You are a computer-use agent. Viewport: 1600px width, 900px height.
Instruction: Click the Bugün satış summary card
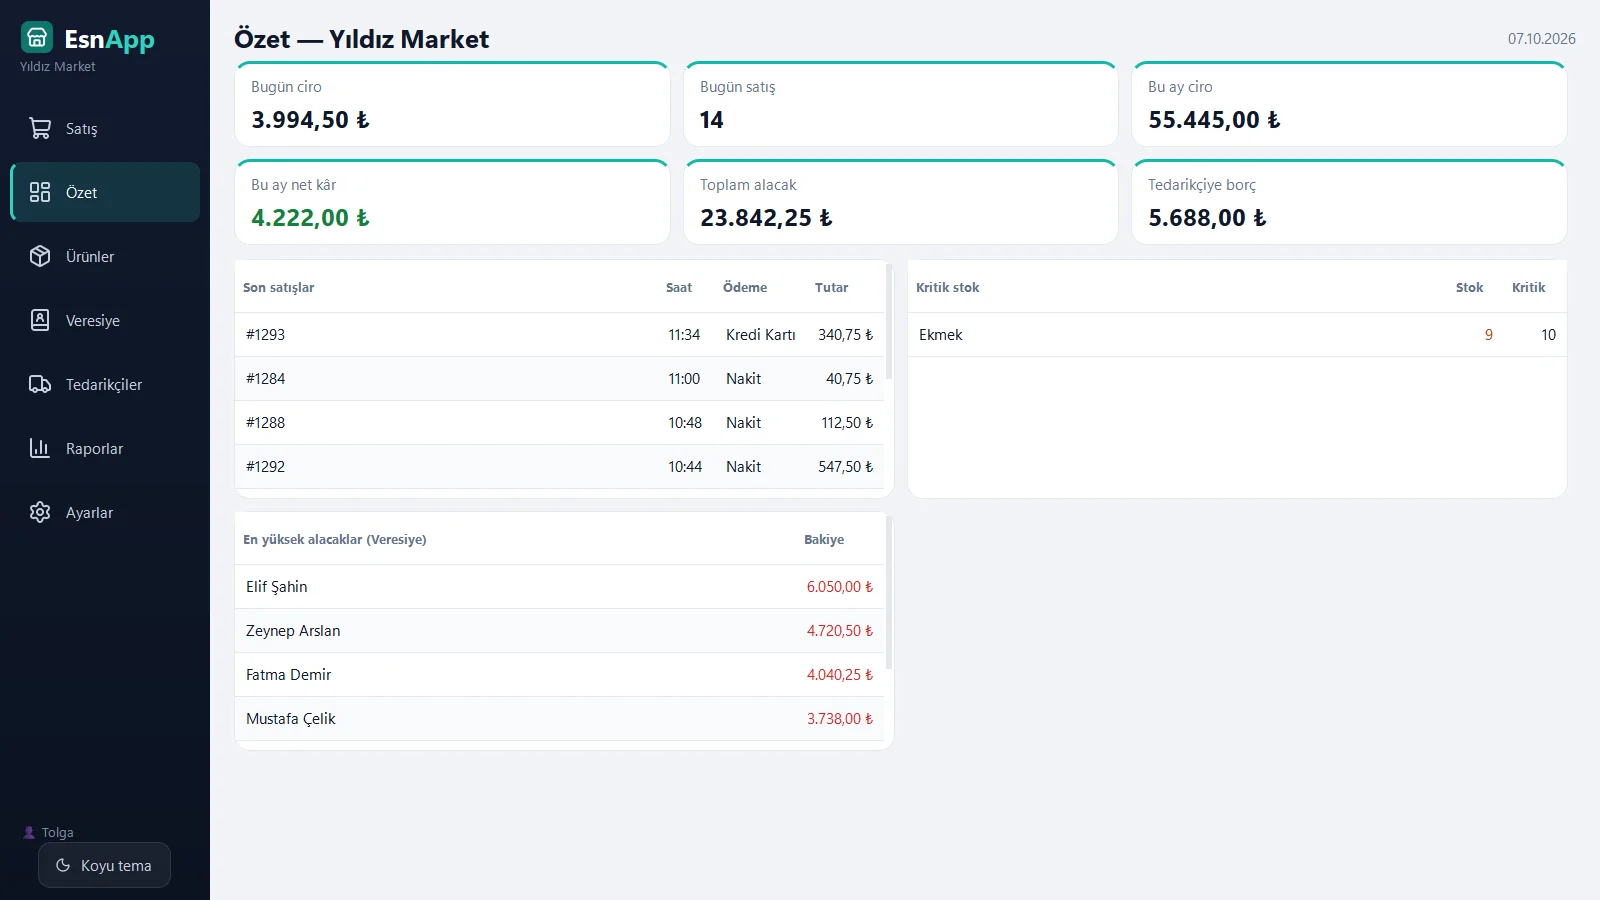[901, 104]
